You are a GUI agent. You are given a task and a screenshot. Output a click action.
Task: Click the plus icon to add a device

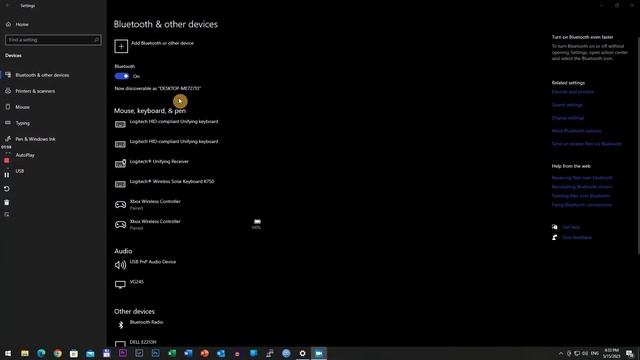coord(121,46)
